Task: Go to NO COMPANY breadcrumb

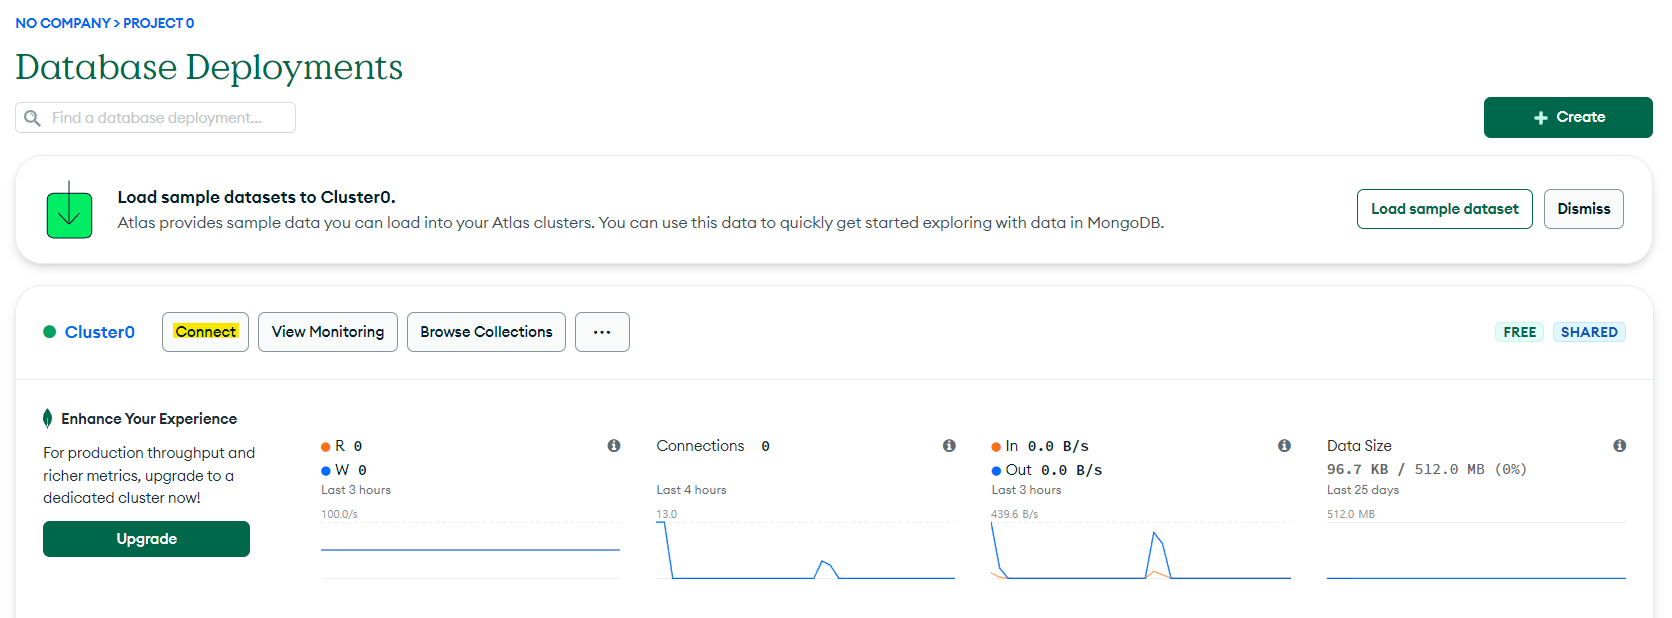Action: pos(63,23)
